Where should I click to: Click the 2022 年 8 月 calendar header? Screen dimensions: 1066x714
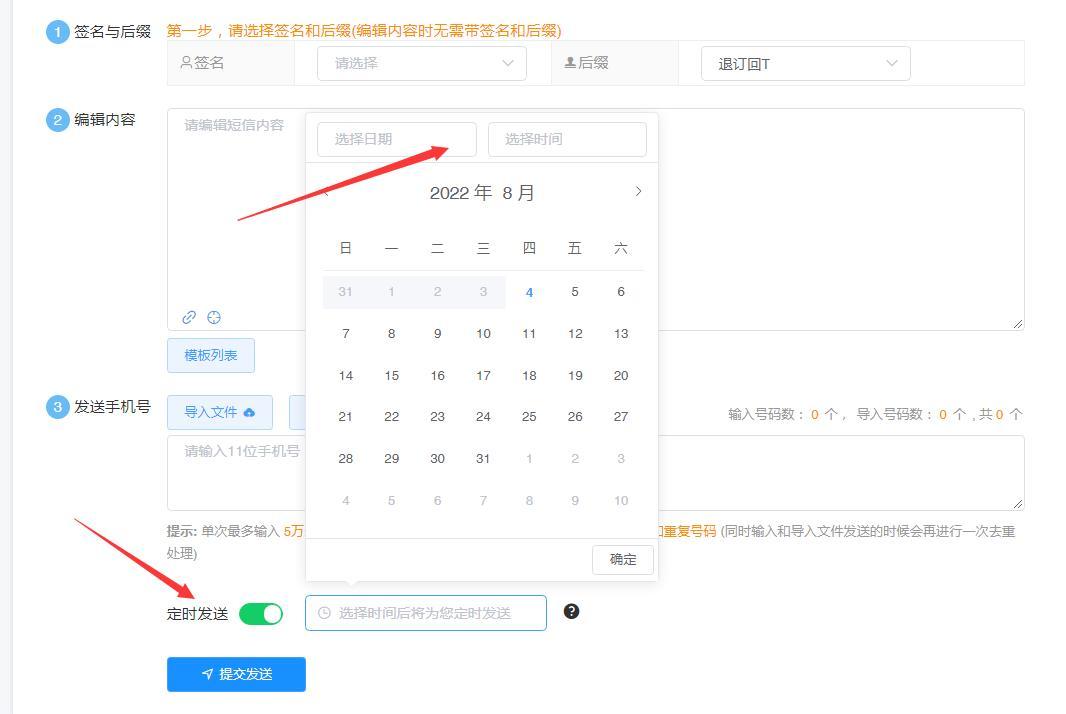point(482,193)
